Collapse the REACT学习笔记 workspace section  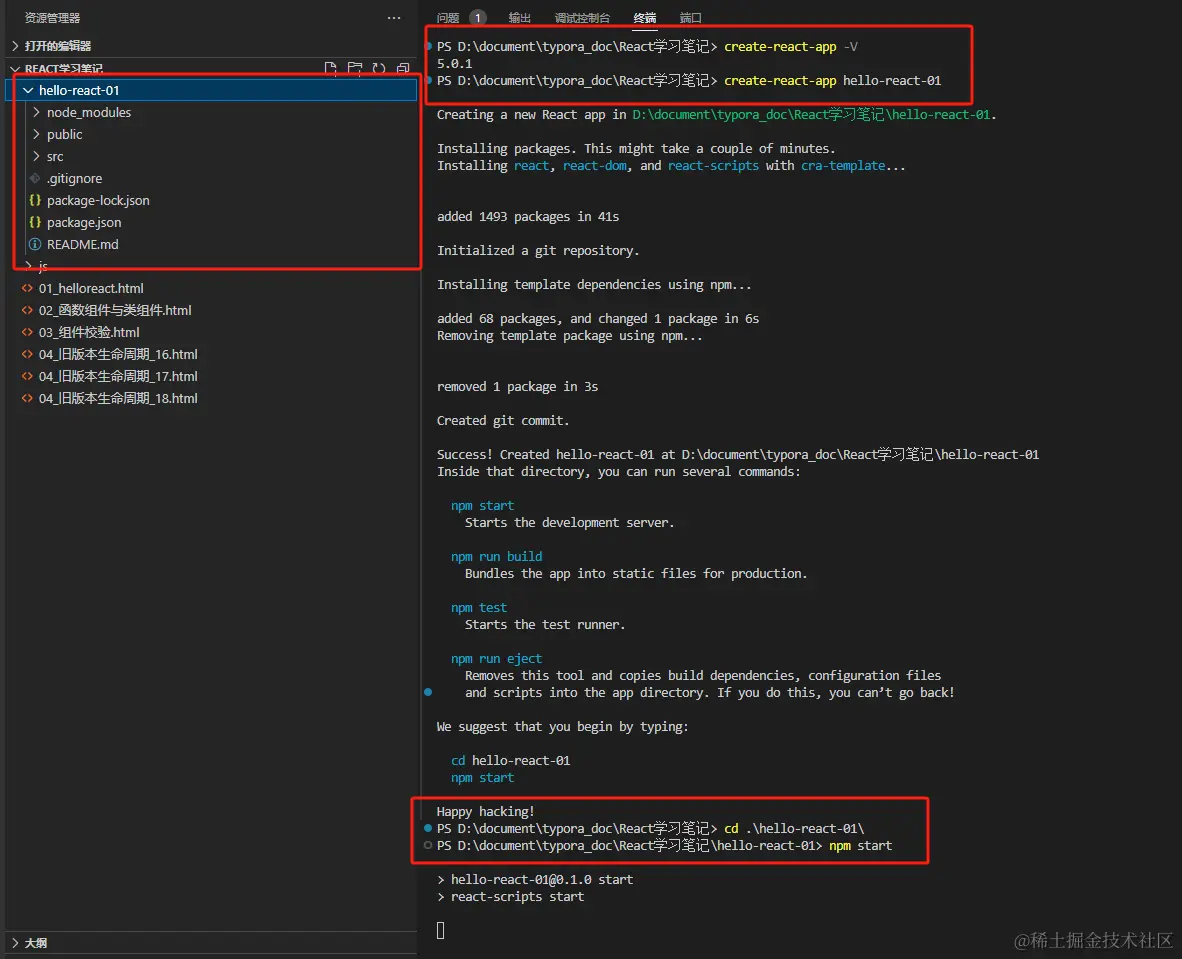point(15,69)
